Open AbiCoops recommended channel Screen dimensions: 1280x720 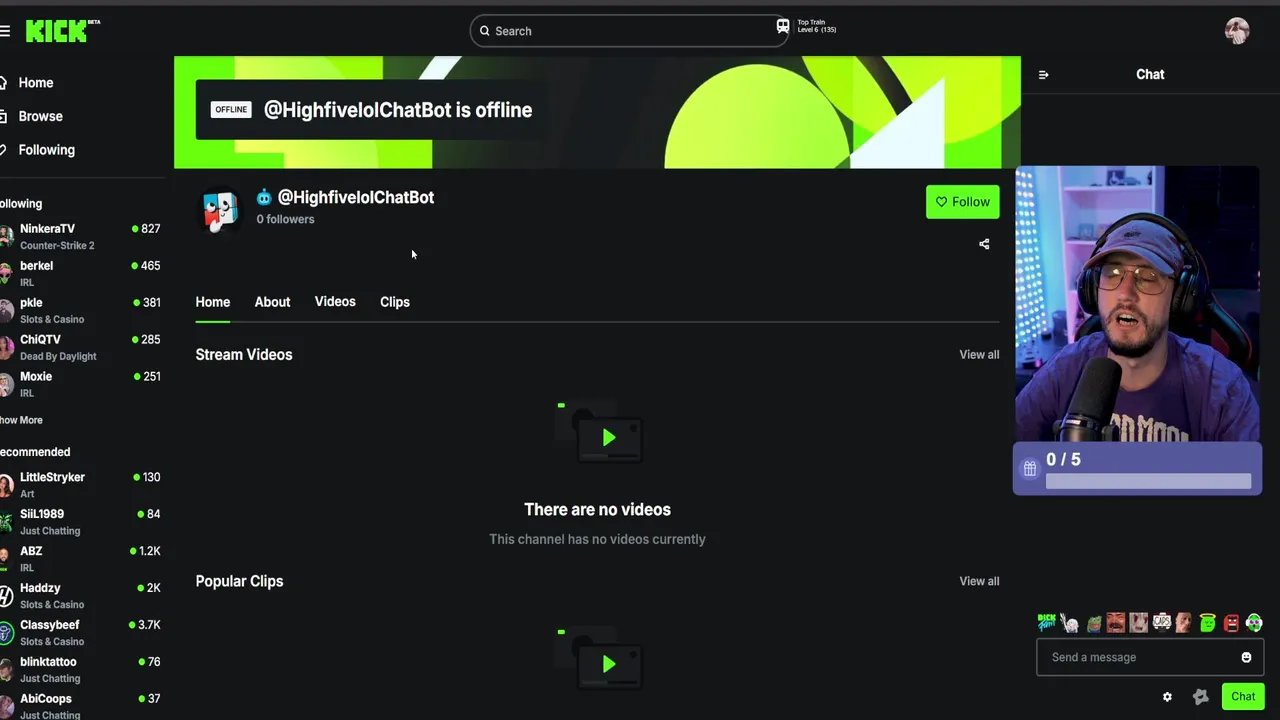[80, 706]
